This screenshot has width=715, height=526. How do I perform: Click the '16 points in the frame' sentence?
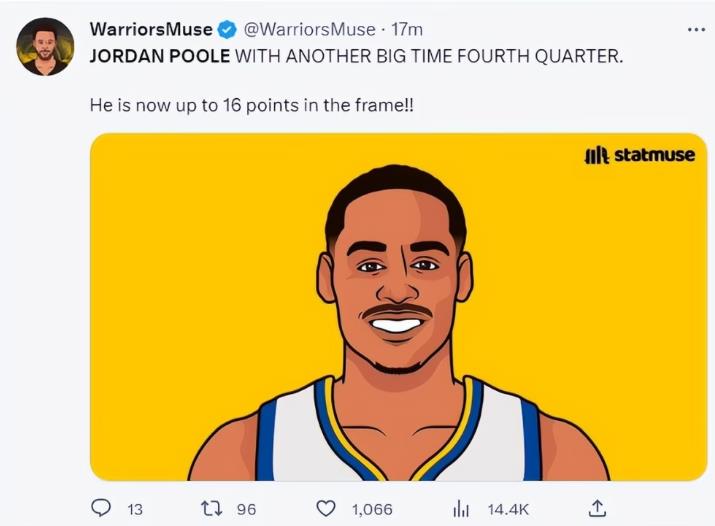[x=251, y=103]
